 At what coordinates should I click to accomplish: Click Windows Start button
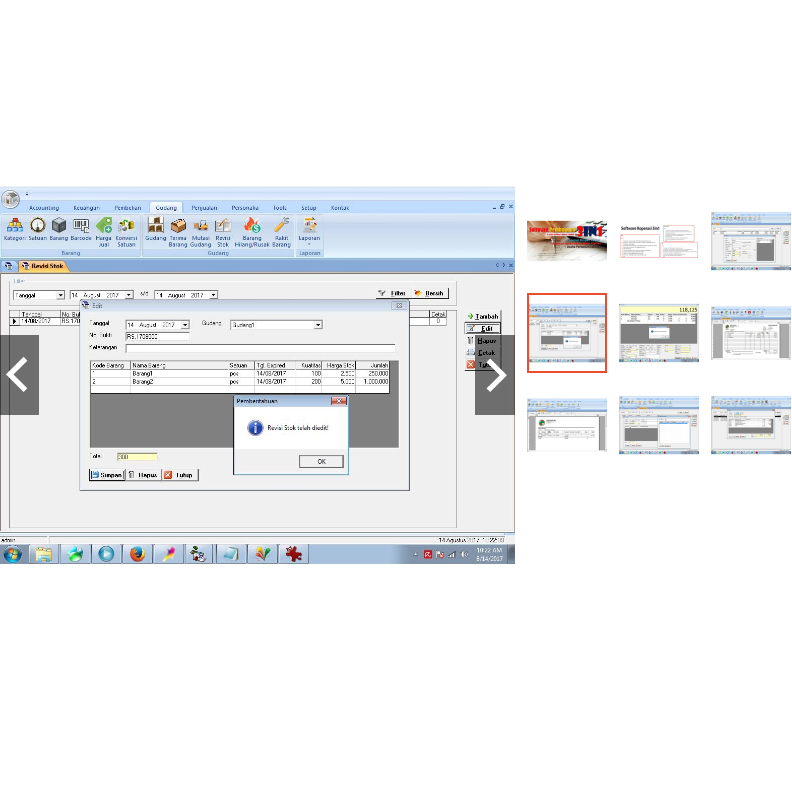tap(13, 554)
